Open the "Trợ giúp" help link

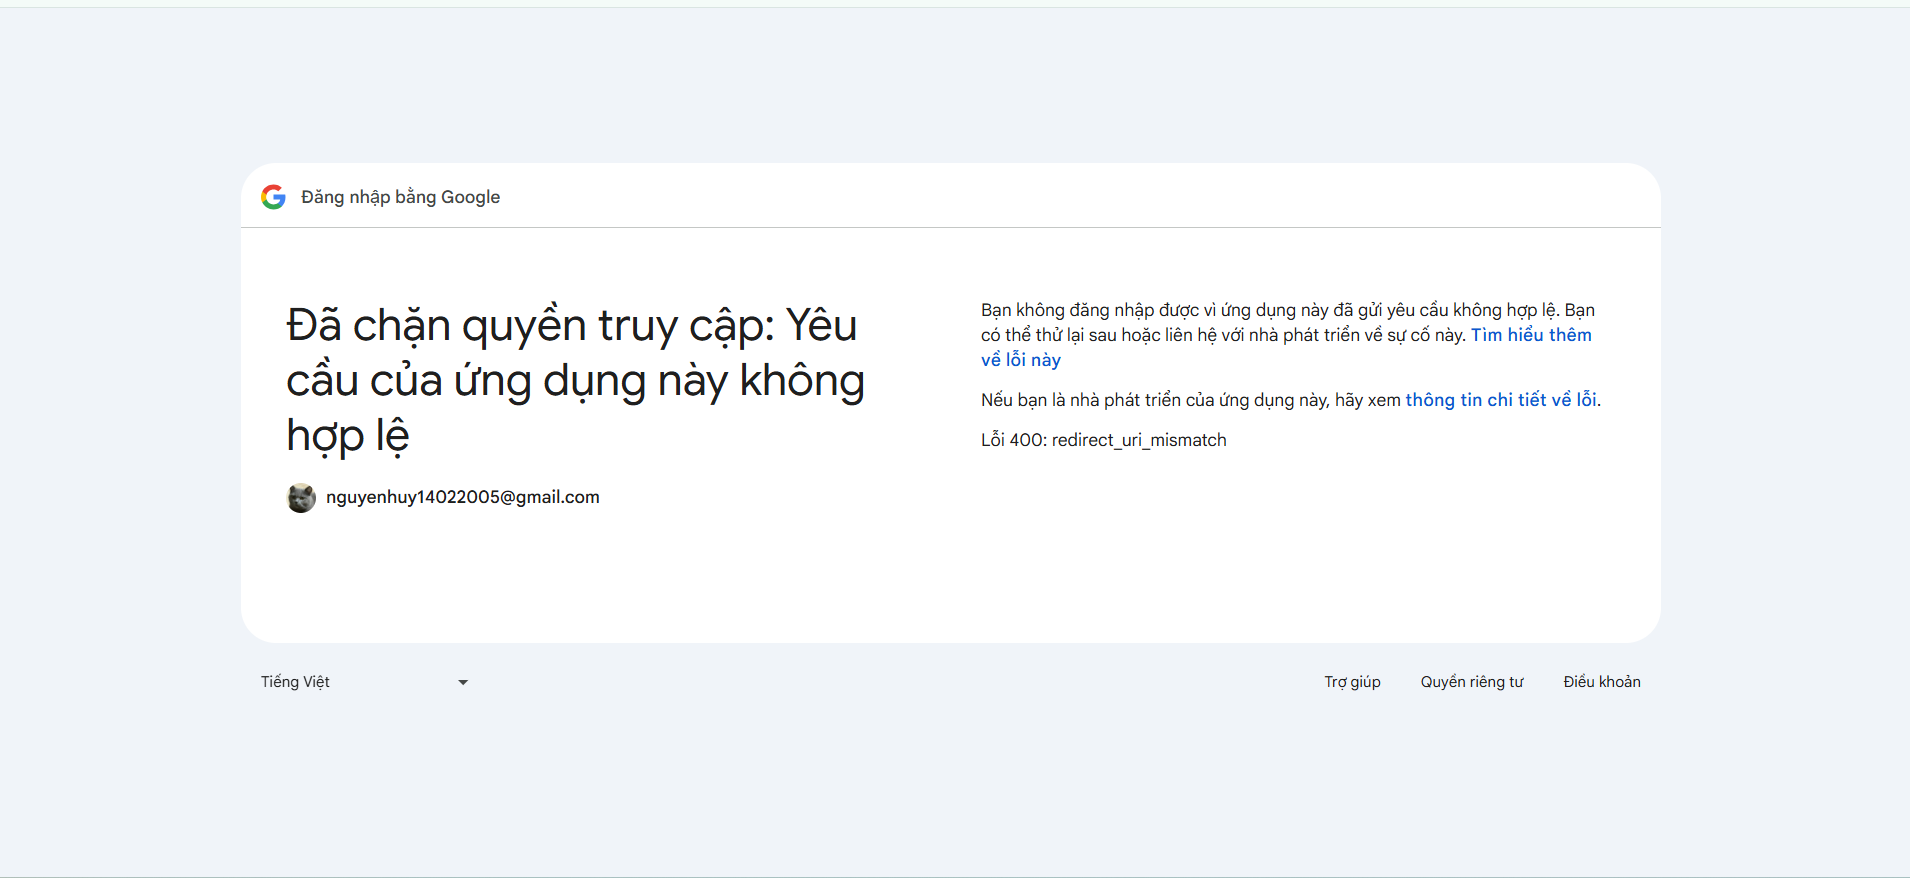pyautogui.click(x=1352, y=682)
